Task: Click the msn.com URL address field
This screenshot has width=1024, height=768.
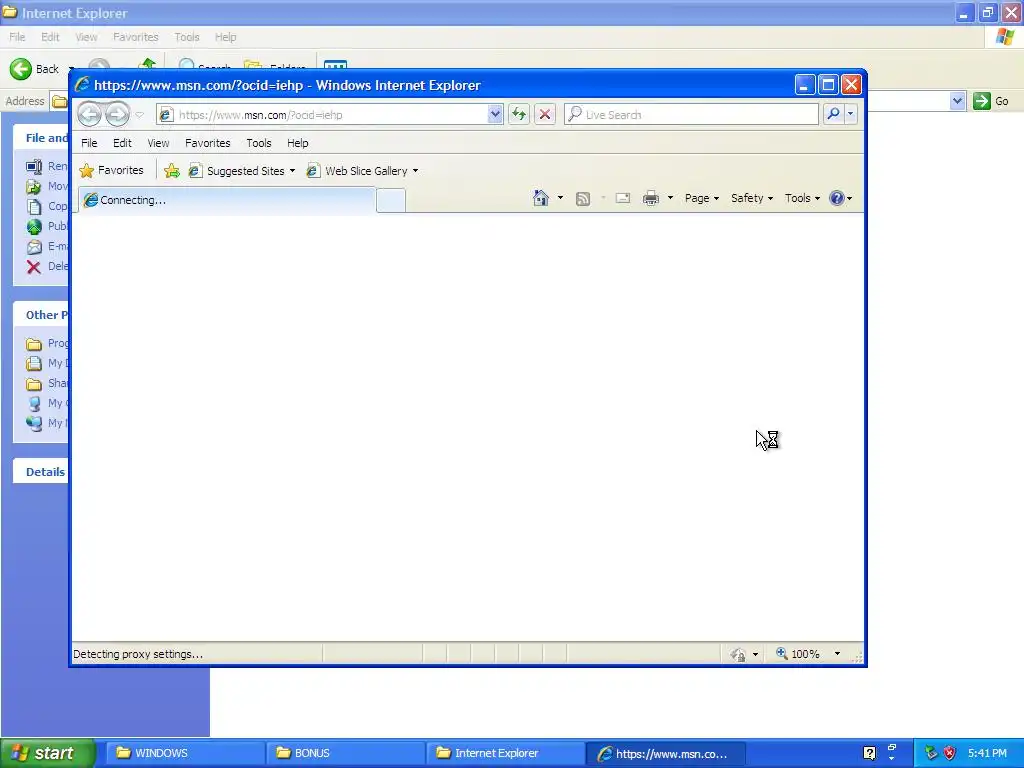Action: coord(330,115)
